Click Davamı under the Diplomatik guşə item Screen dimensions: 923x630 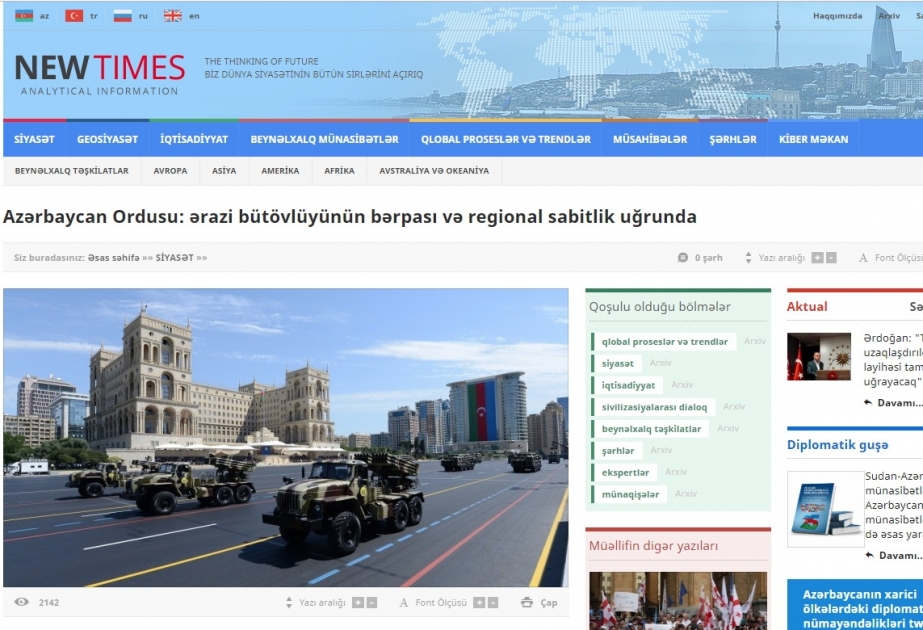(900, 555)
